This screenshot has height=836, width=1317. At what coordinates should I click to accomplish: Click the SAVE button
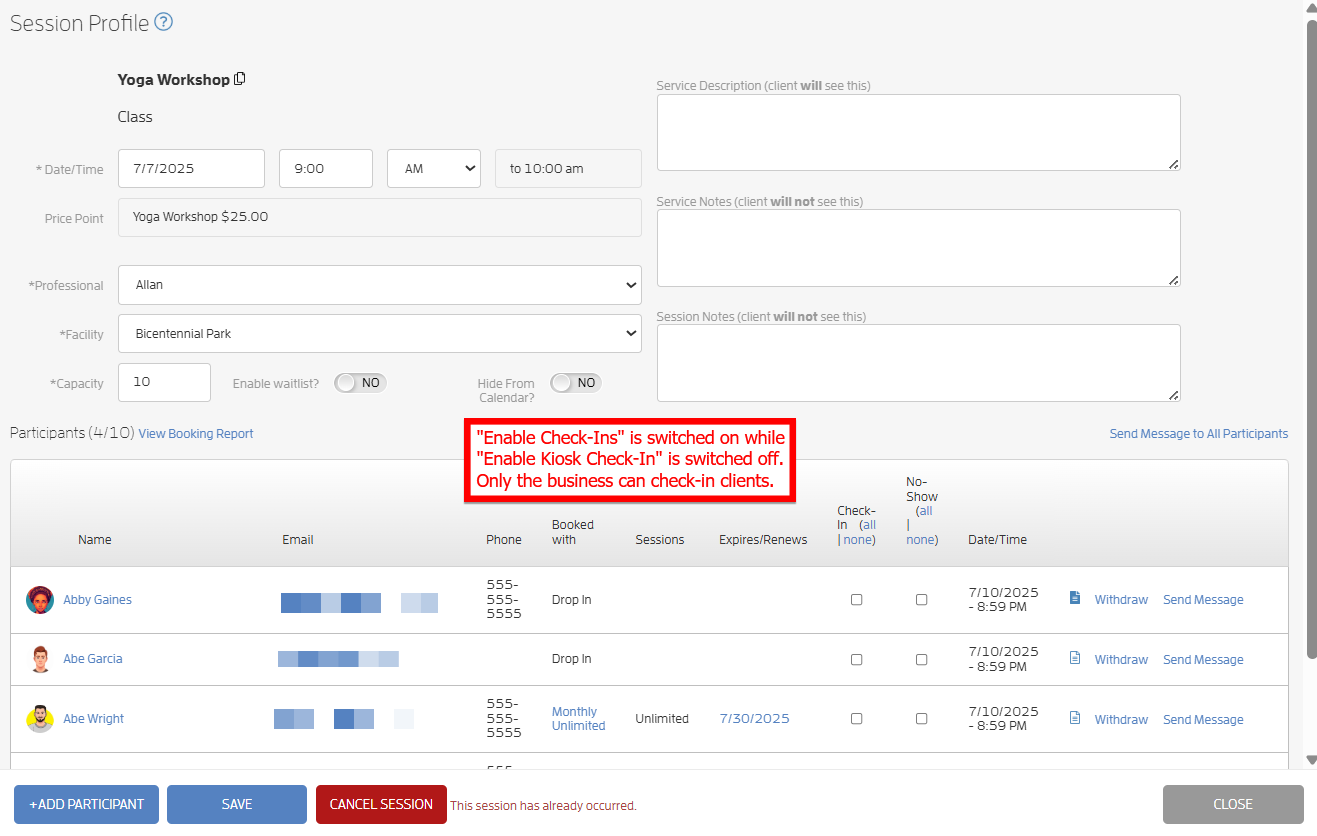pyautogui.click(x=237, y=804)
